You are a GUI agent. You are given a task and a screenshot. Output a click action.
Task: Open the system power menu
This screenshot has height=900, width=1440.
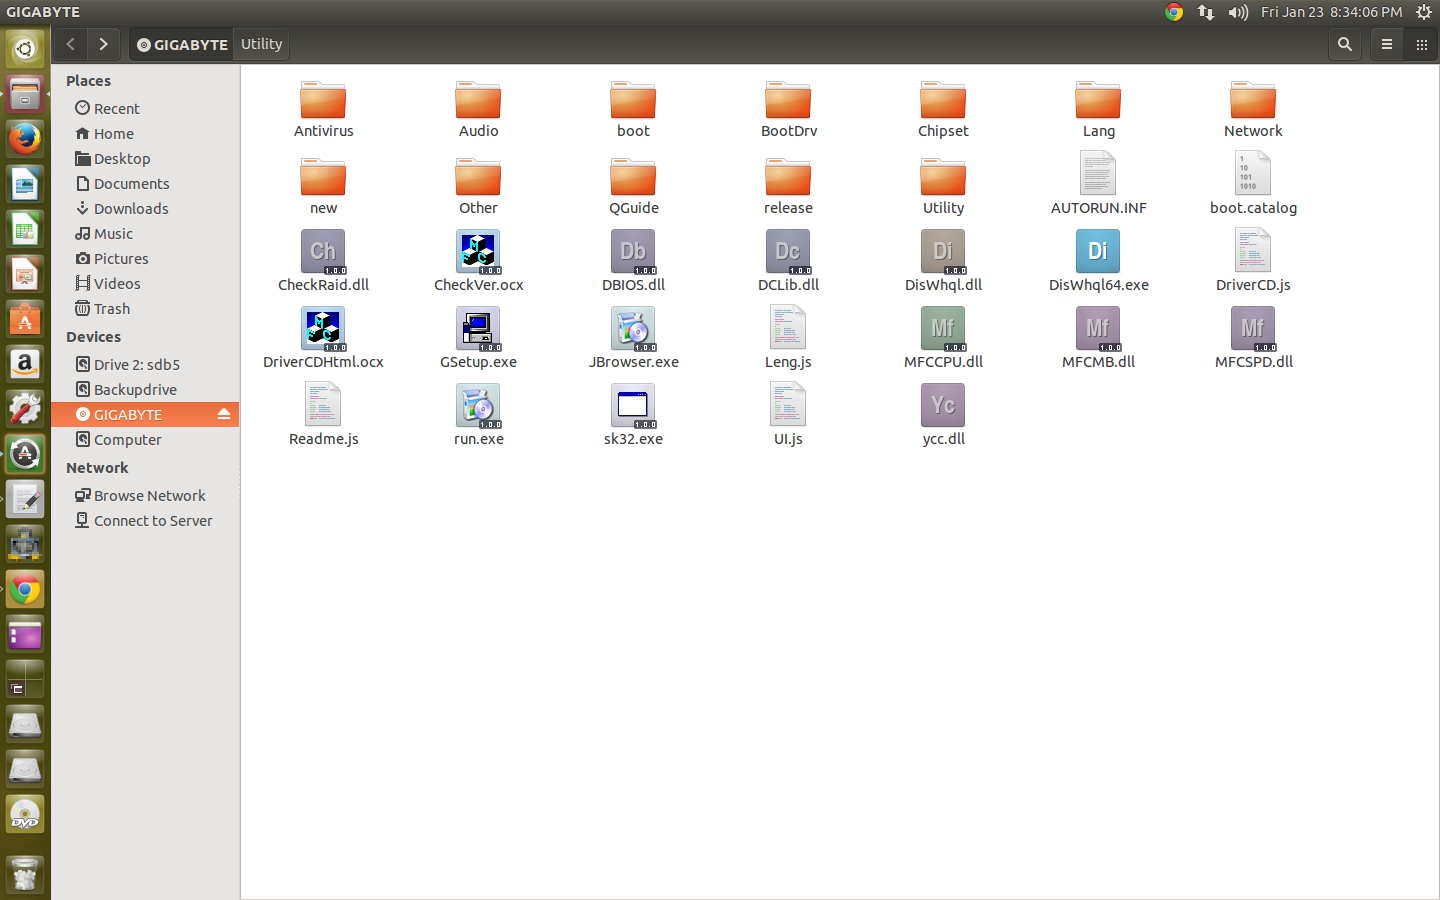(1424, 12)
